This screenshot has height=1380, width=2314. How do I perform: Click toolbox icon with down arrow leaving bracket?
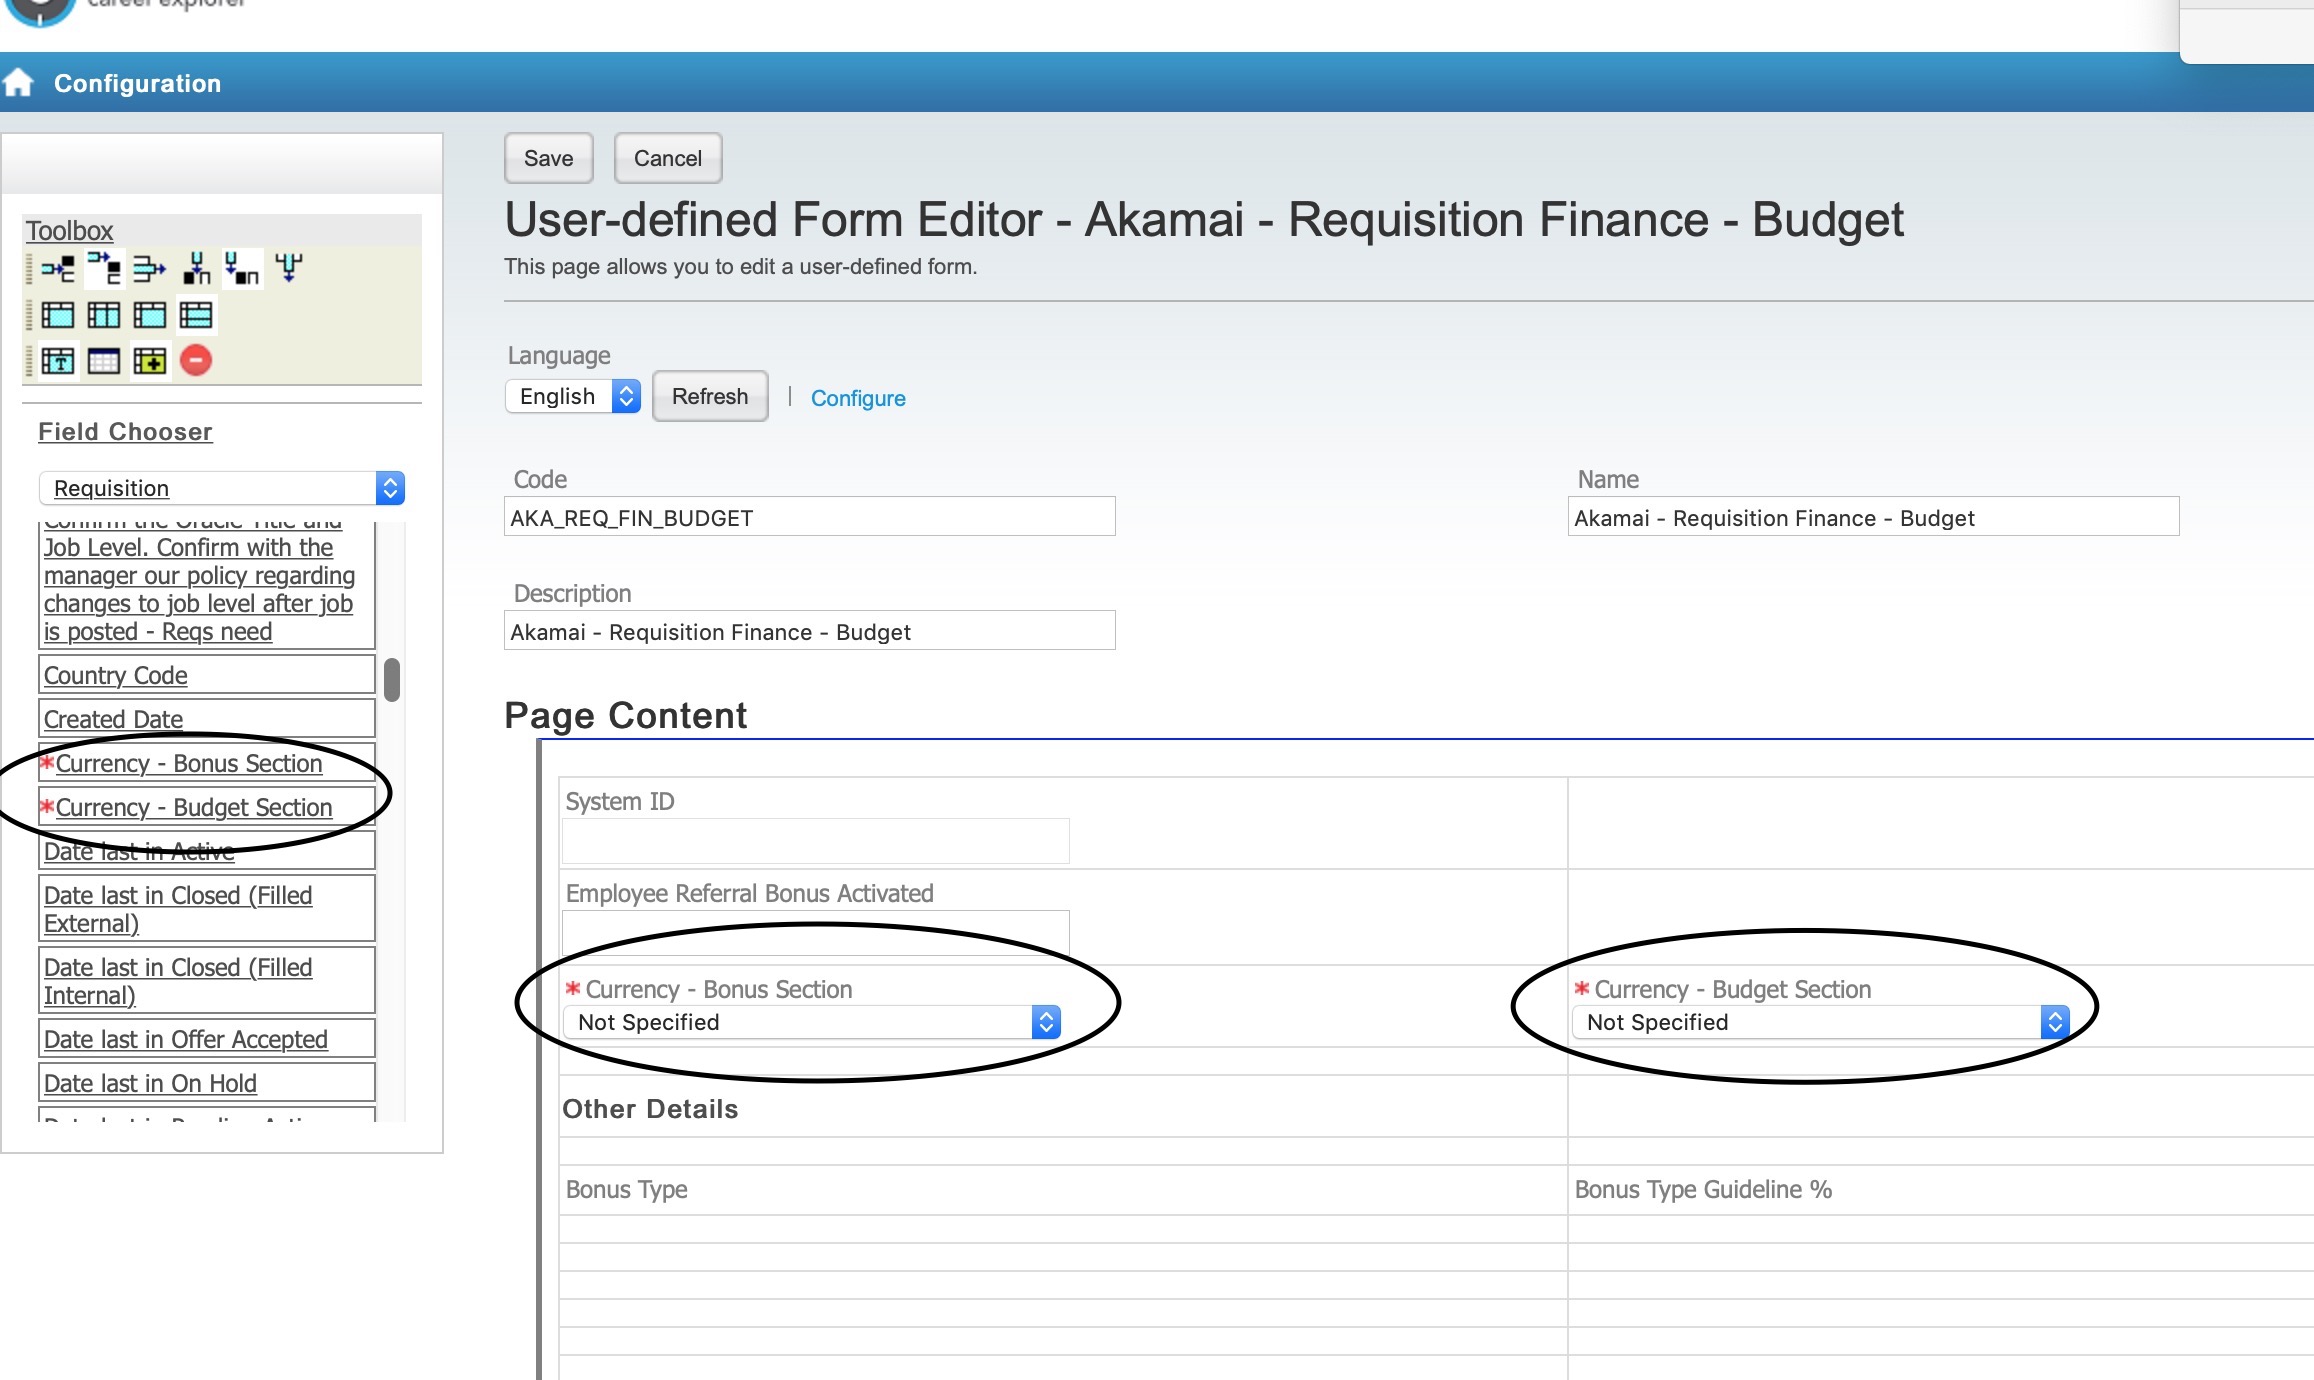[289, 268]
